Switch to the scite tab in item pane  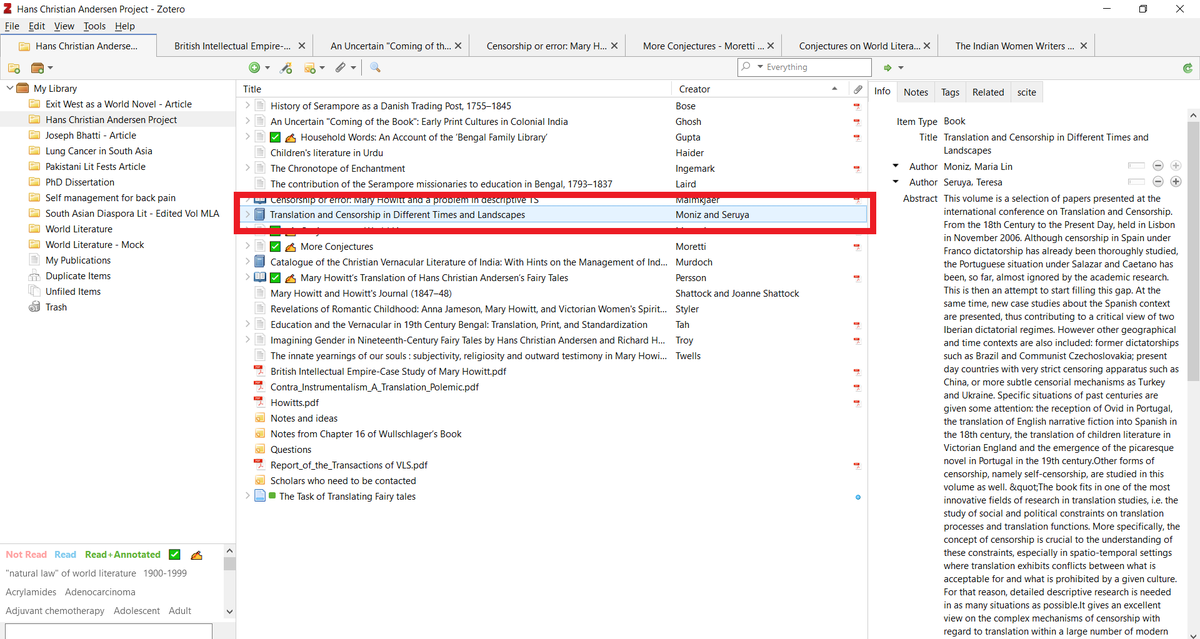point(1027,92)
